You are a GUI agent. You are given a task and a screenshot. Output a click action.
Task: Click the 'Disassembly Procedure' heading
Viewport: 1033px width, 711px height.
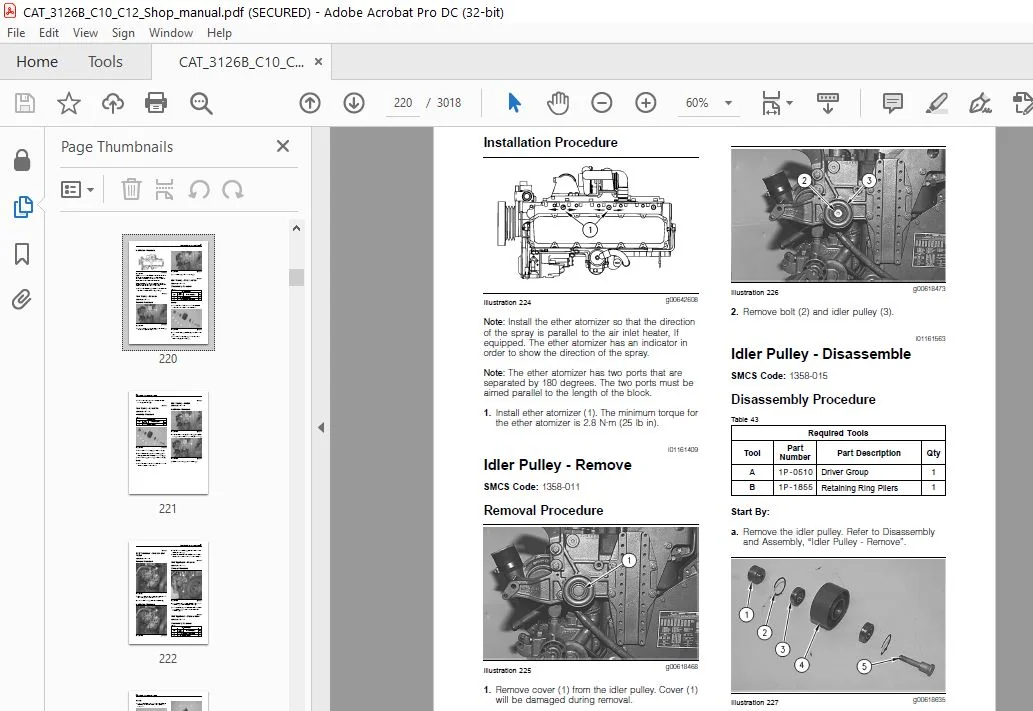coord(803,399)
